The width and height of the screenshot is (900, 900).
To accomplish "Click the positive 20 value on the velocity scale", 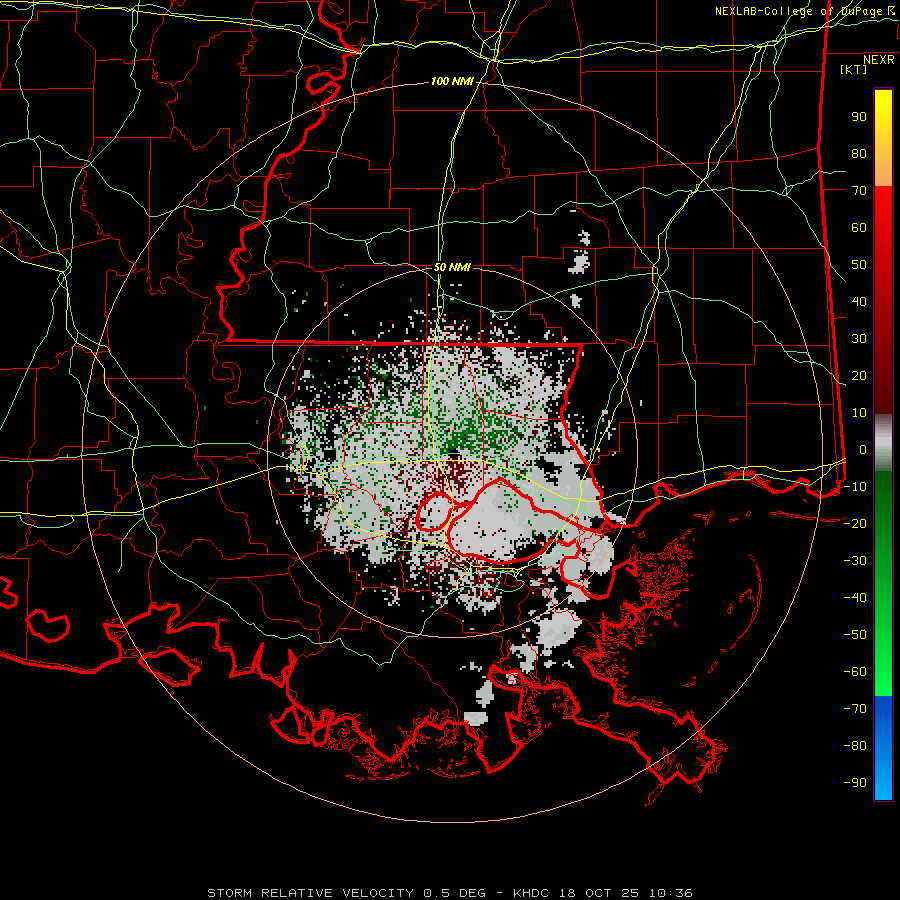I will (859, 375).
